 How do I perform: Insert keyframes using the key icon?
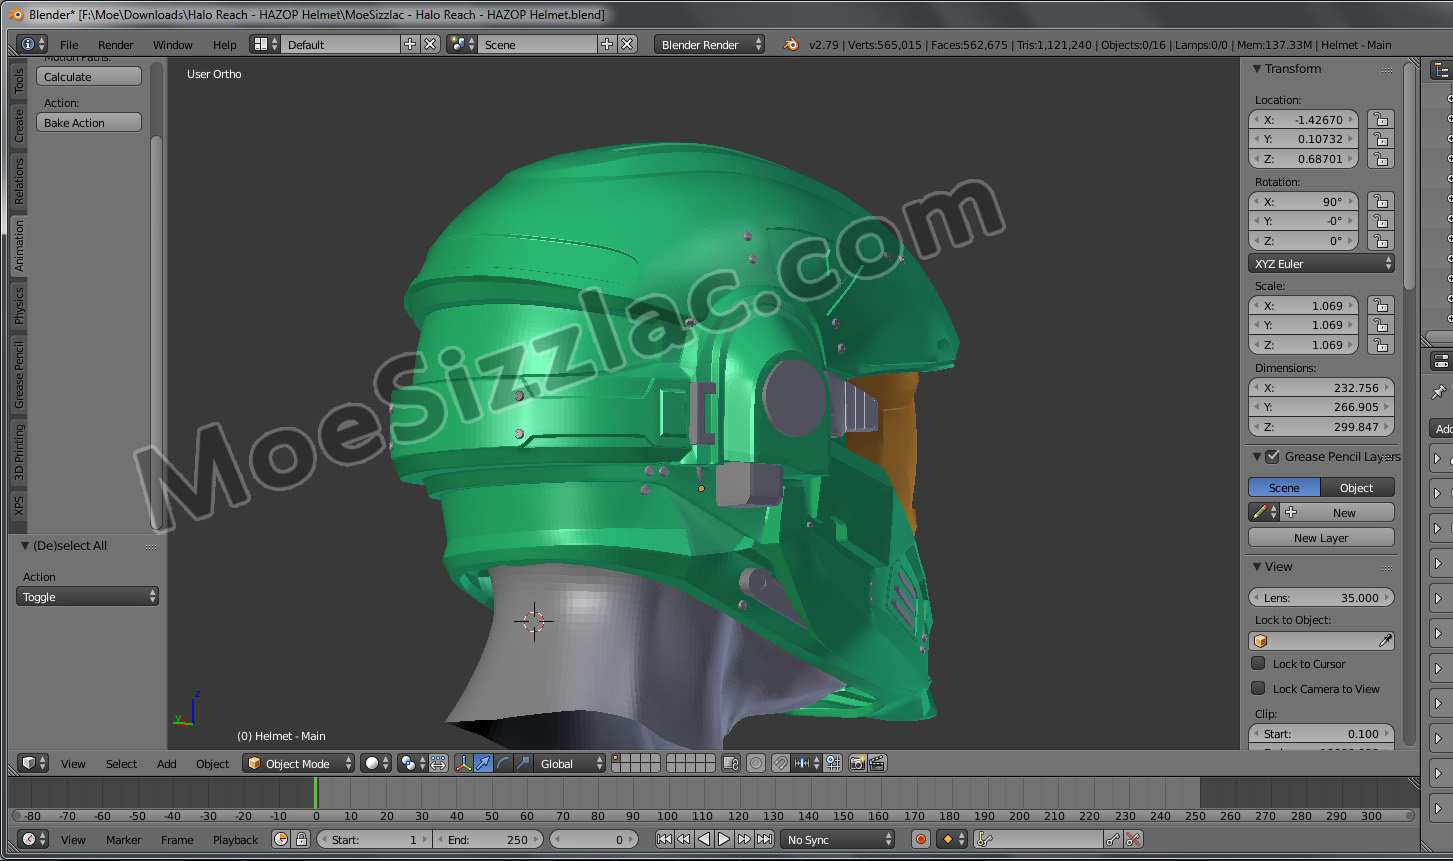pyautogui.click(x=1113, y=839)
